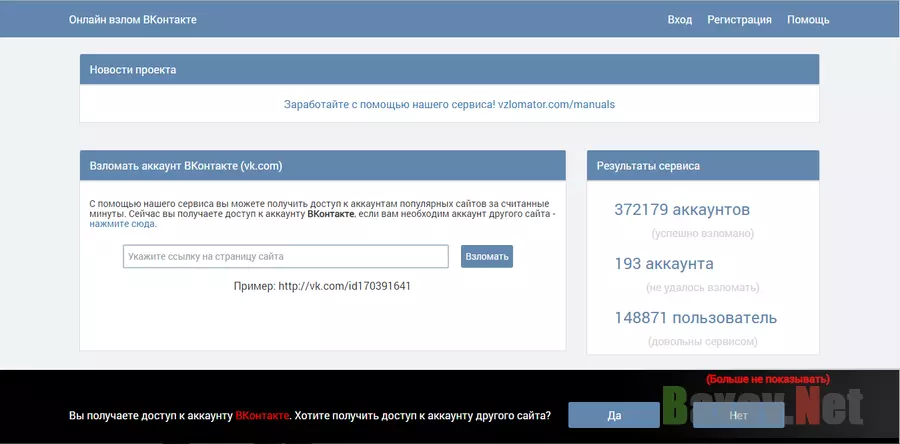Image resolution: width=900 pixels, height=444 pixels.
Task: Click the Взломать button
Action: (487, 256)
